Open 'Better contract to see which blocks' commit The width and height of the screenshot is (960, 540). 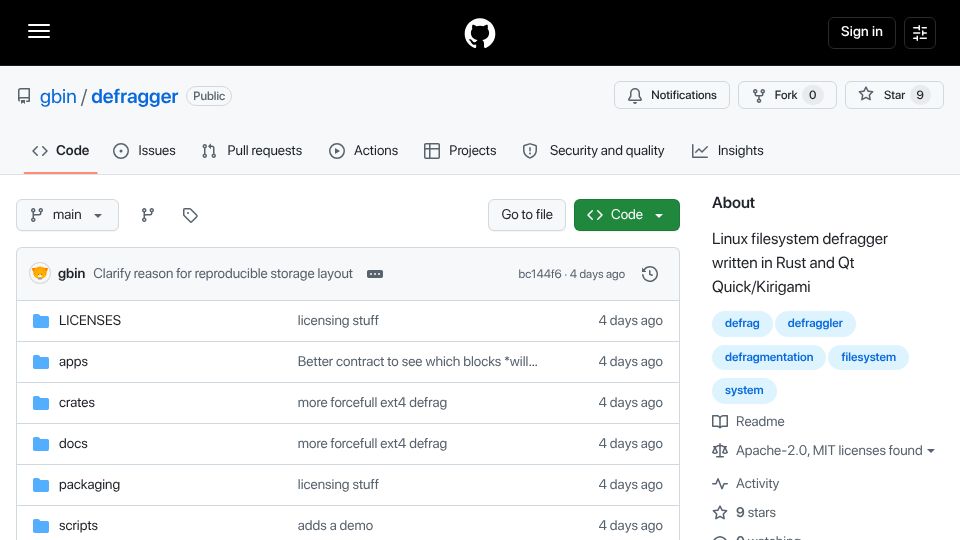pyautogui.click(x=418, y=362)
